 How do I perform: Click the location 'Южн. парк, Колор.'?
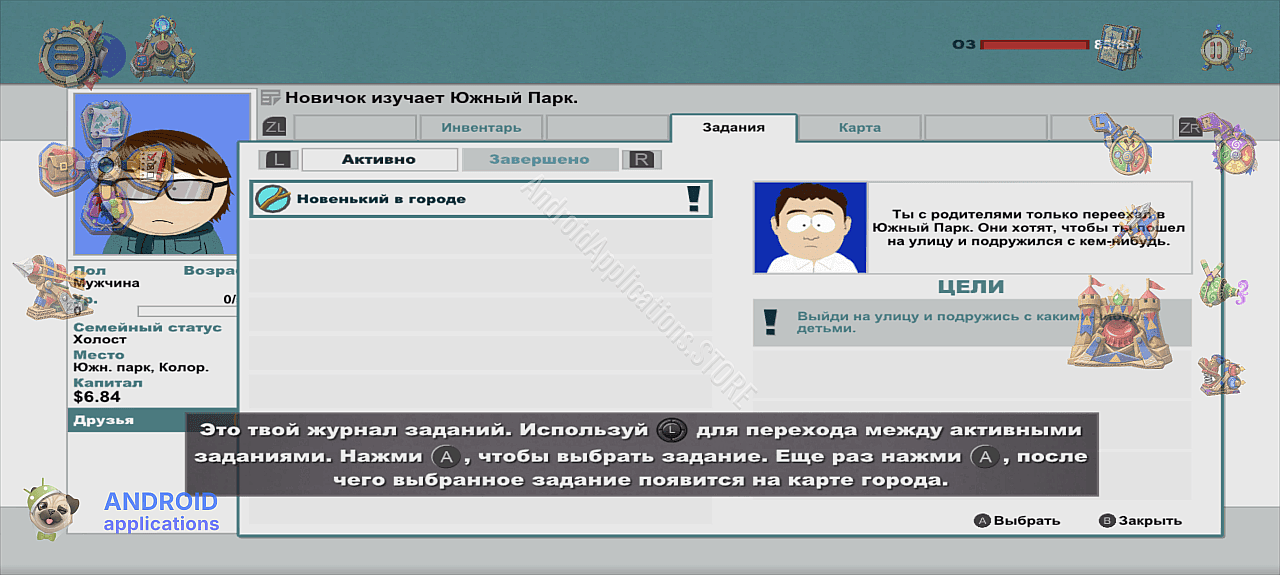click(x=141, y=367)
